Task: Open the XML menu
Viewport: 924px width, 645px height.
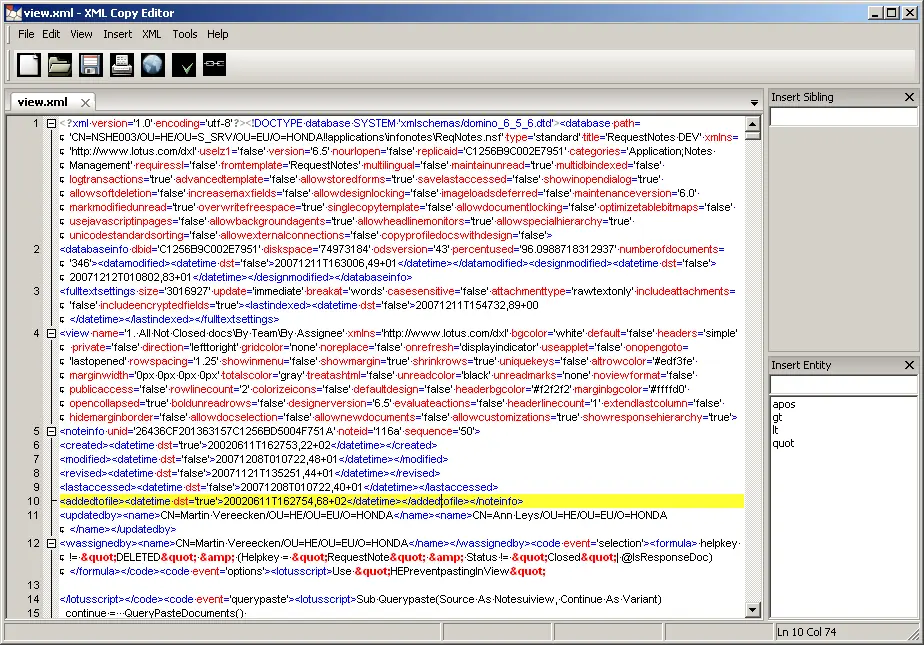Action: click(151, 34)
